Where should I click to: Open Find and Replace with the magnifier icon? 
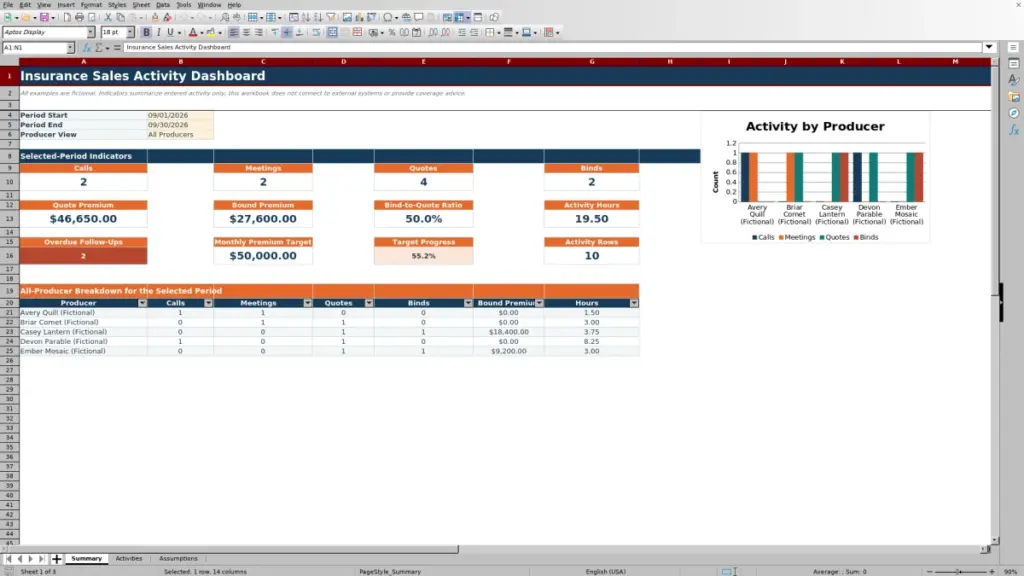coord(225,18)
